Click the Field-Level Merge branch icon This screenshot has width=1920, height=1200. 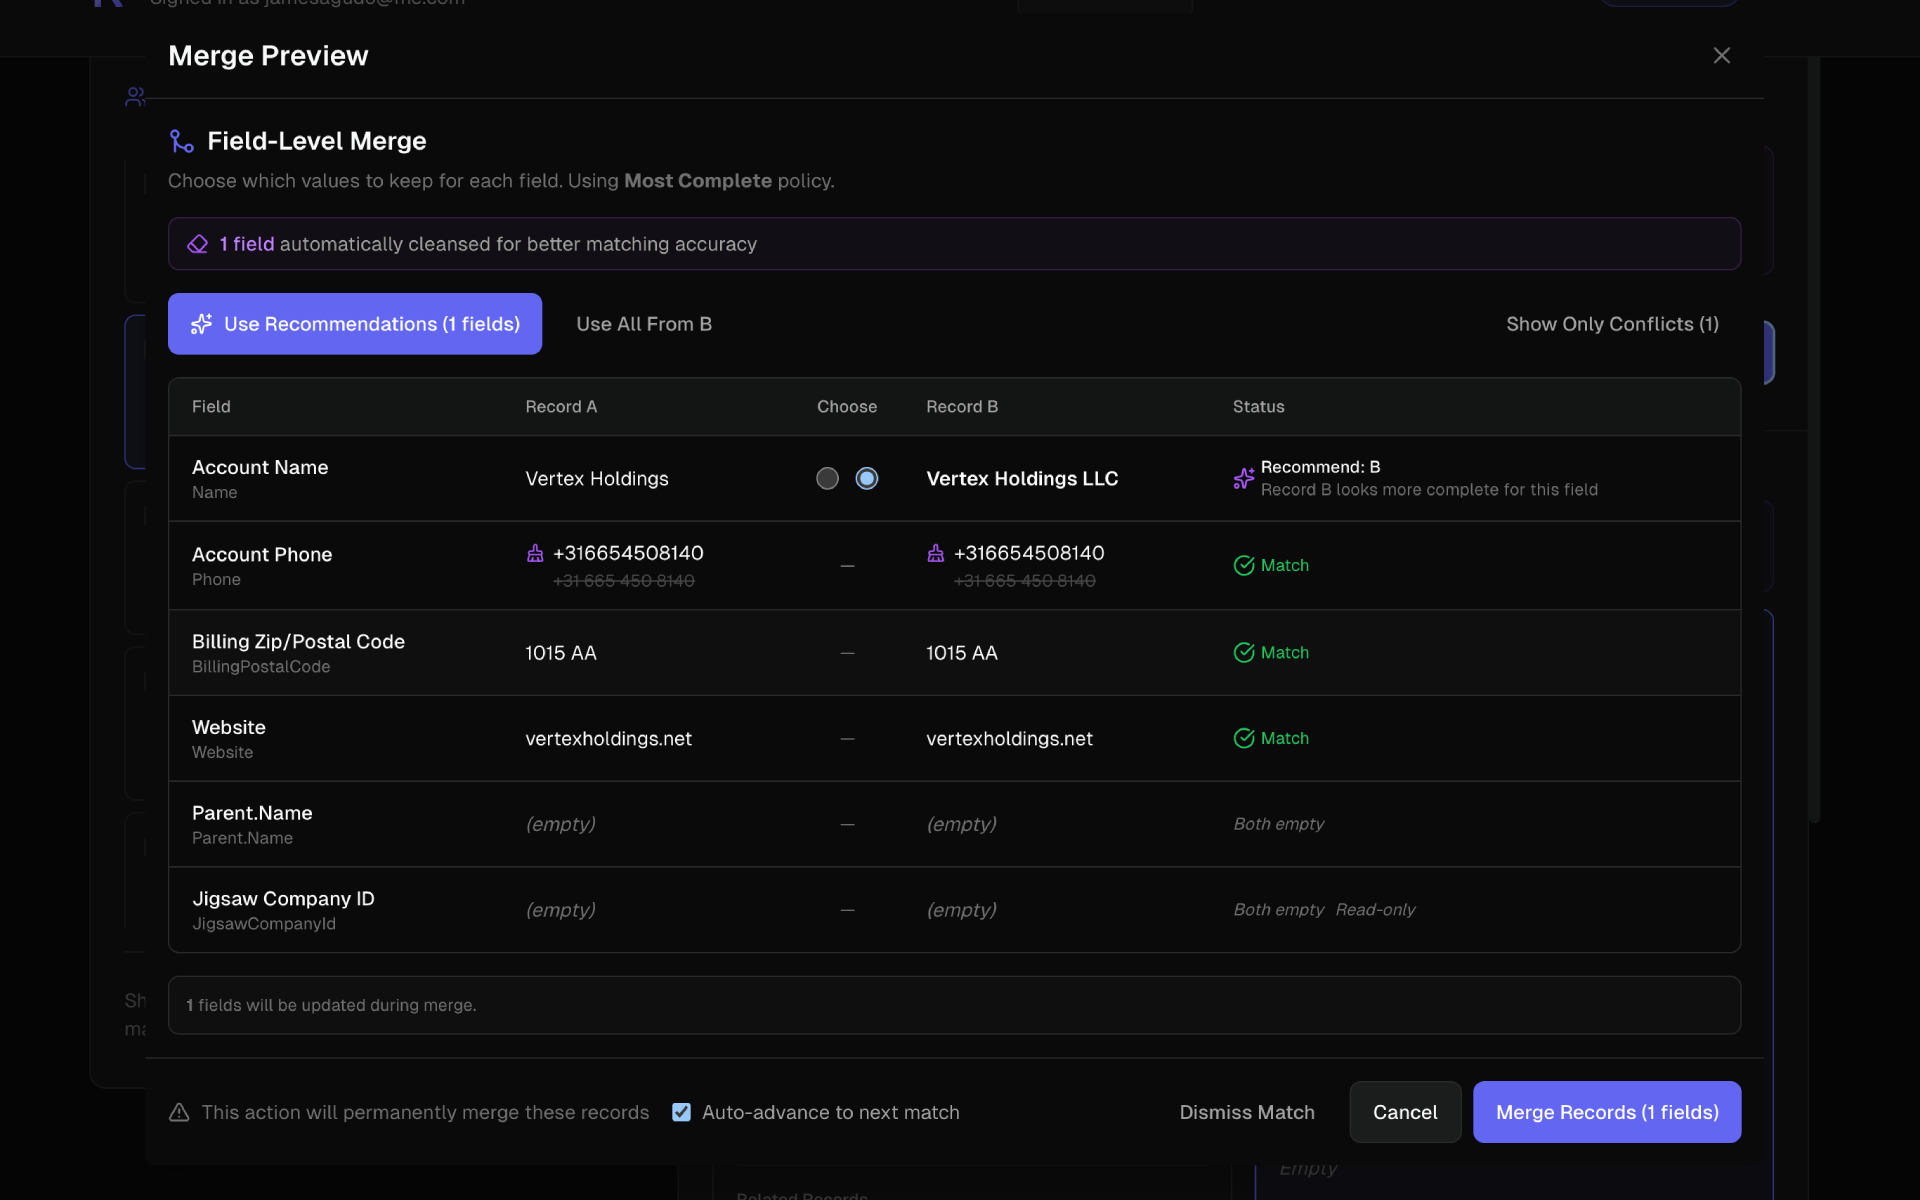(x=181, y=141)
